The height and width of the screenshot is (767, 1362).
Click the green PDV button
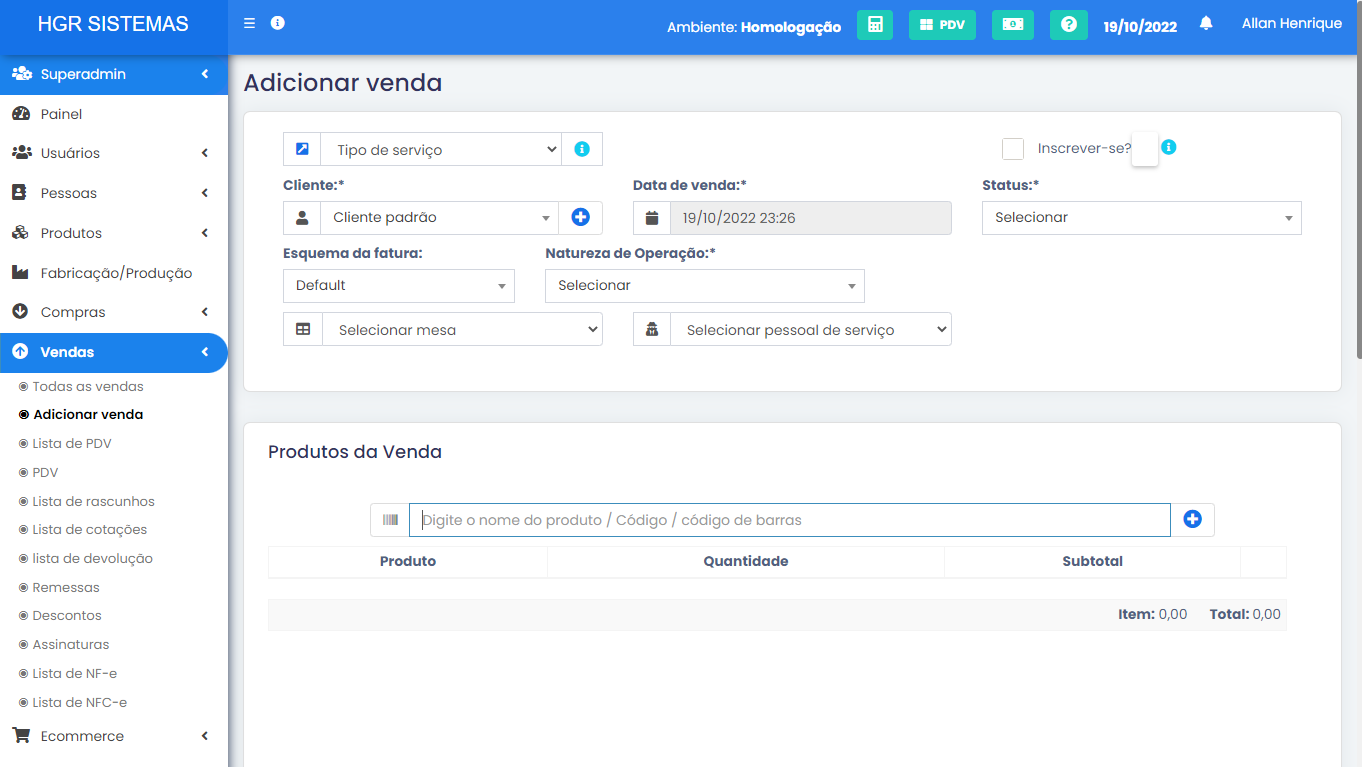click(x=941, y=25)
